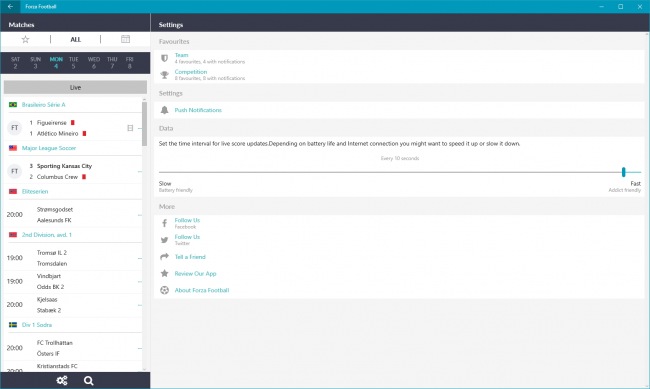
Task: Select the ALL matches tab
Action: (75, 39)
